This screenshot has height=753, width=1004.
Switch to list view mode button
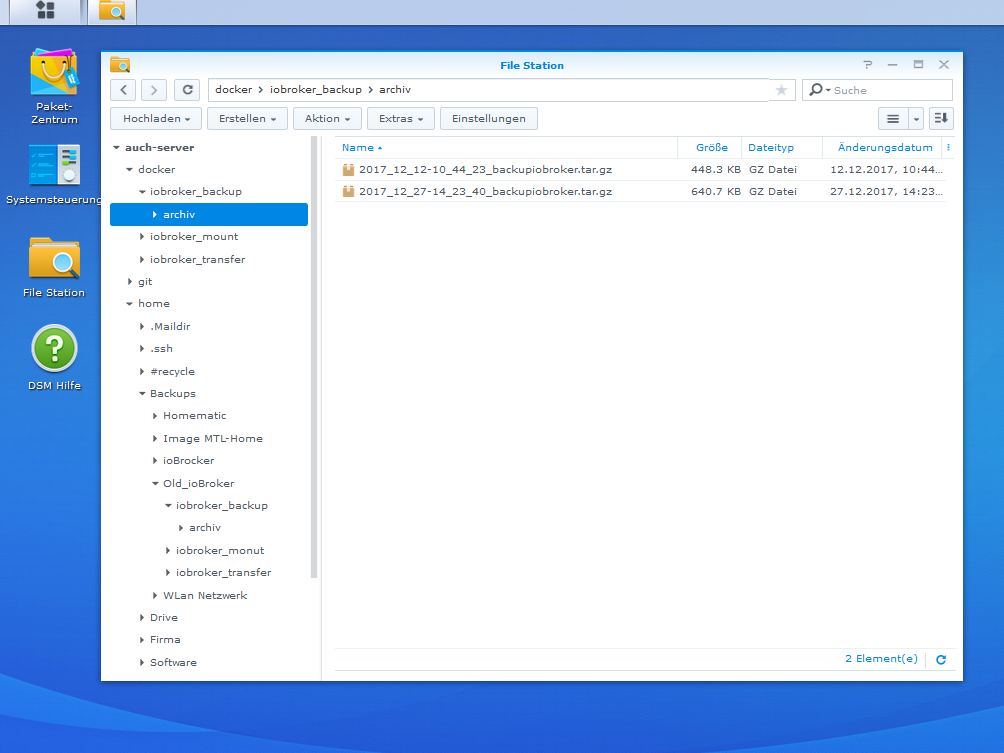point(893,119)
